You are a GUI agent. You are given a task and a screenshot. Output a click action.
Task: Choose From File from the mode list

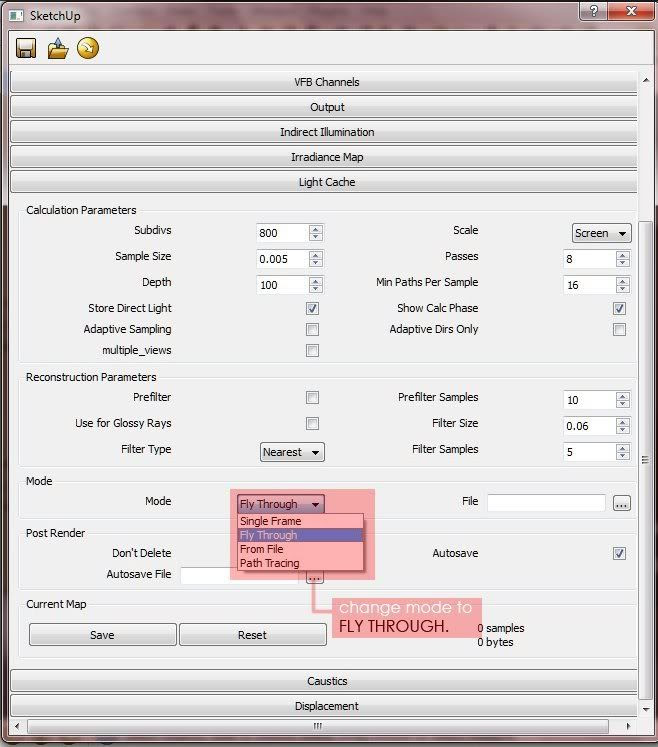point(300,549)
